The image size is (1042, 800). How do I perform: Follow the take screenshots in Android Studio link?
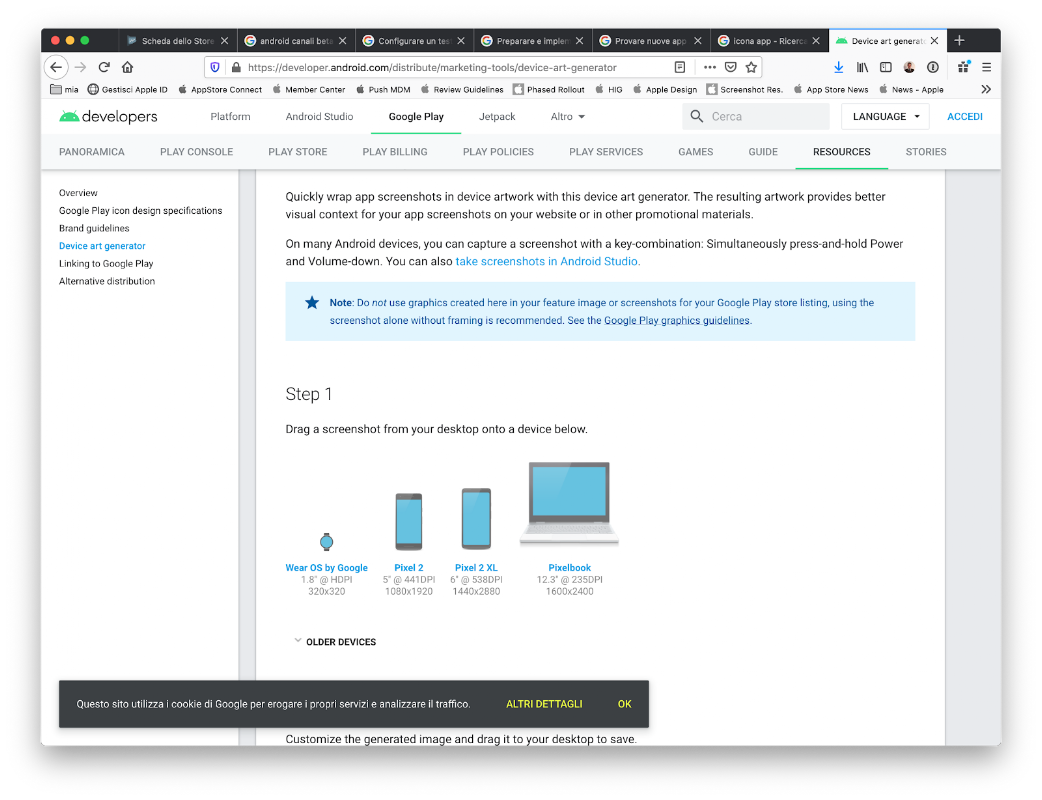pyautogui.click(x=548, y=261)
